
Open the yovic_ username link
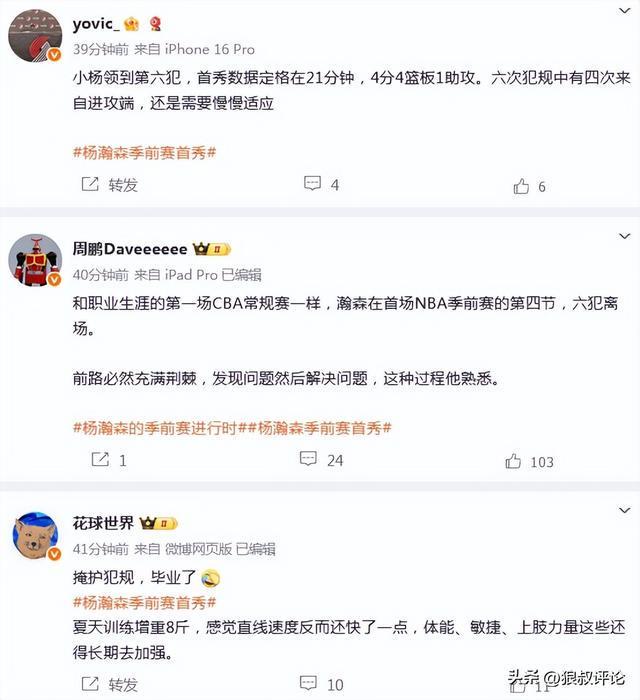[x=96, y=24]
